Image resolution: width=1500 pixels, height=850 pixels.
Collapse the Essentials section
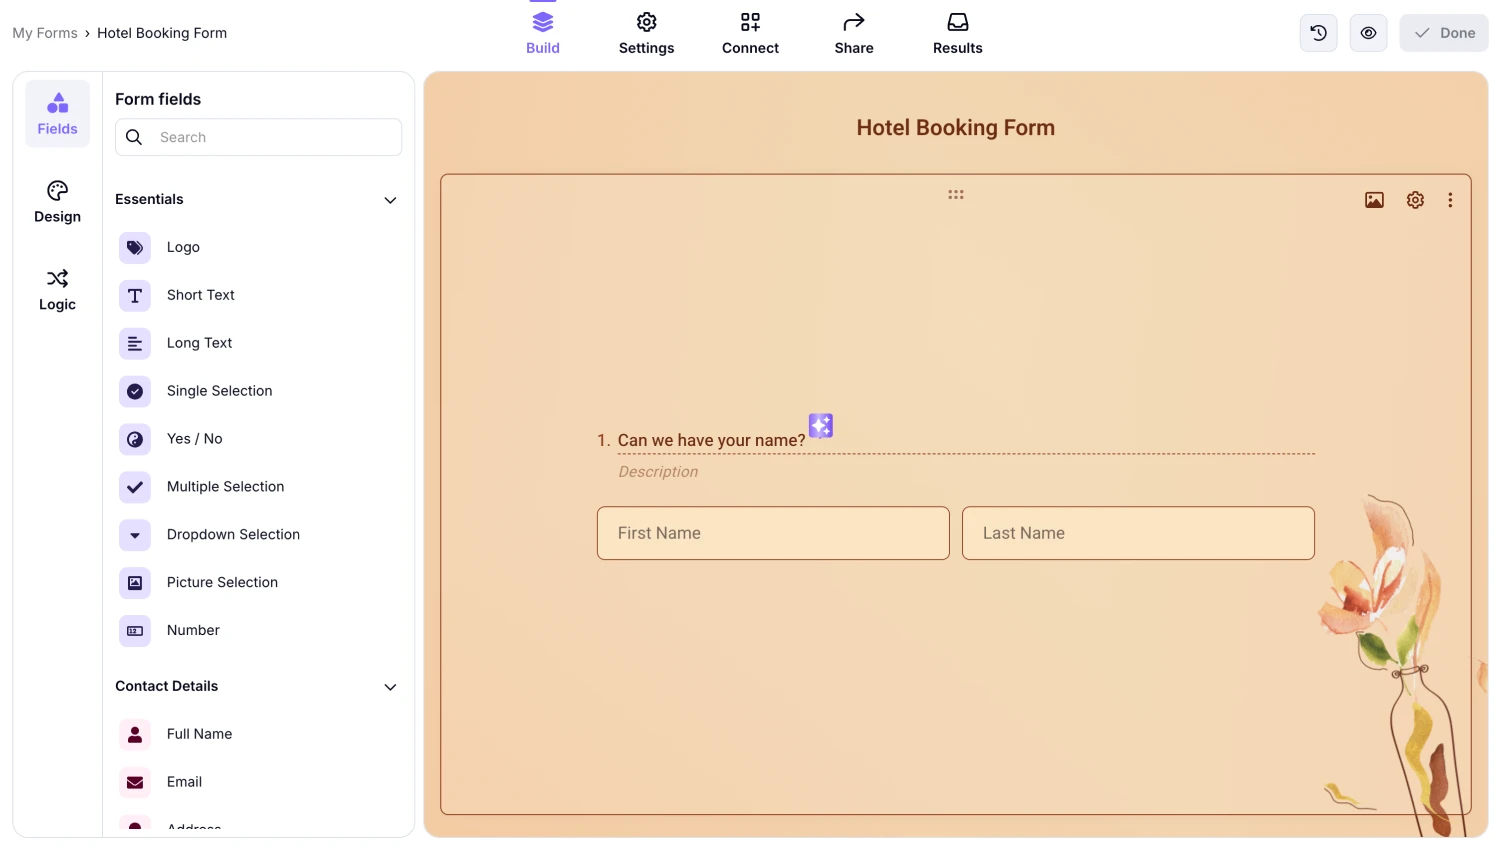click(x=390, y=200)
